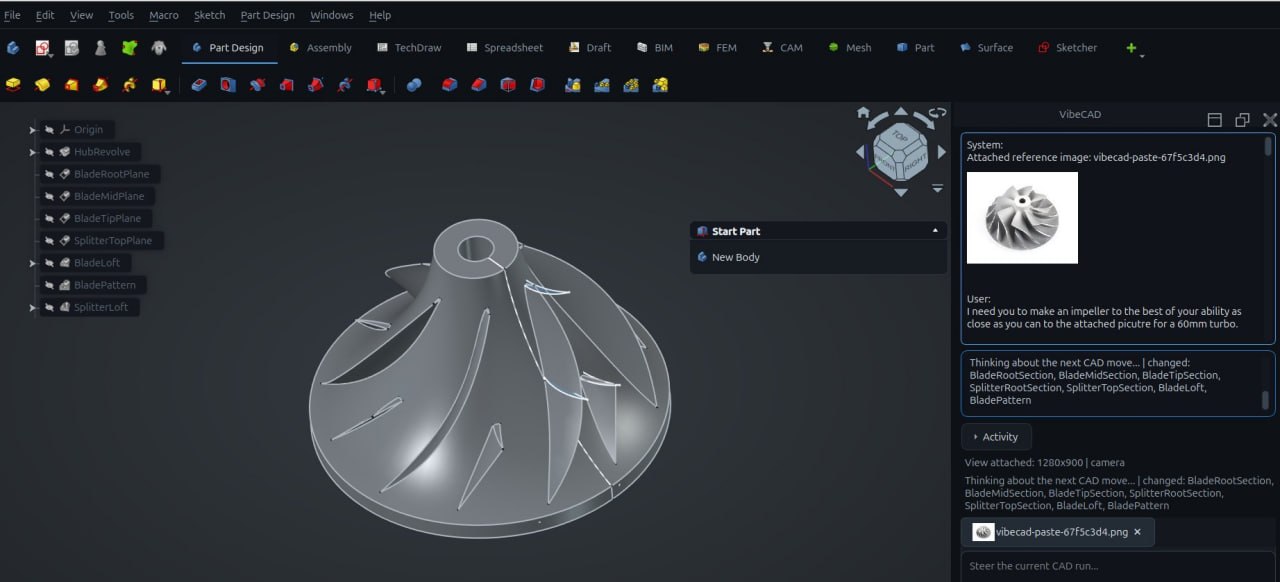Toggle visibility of BladeRootPlane
The image size is (1280, 582).
(49, 174)
